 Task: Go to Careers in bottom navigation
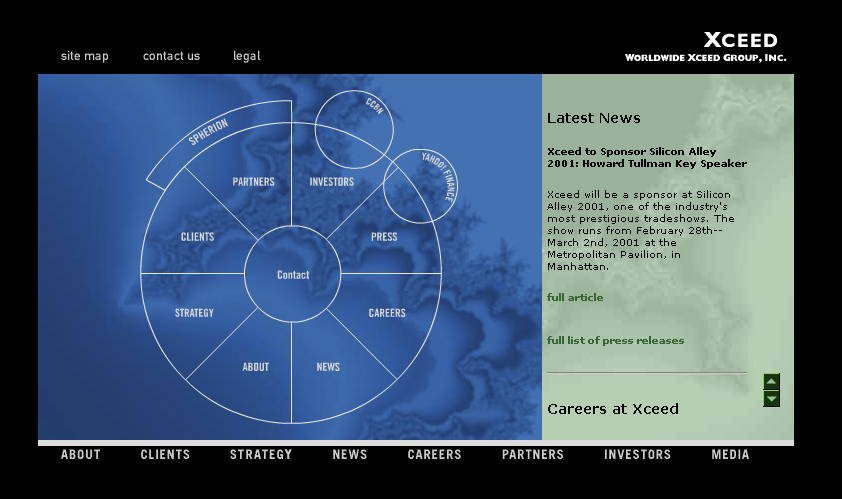pos(434,455)
